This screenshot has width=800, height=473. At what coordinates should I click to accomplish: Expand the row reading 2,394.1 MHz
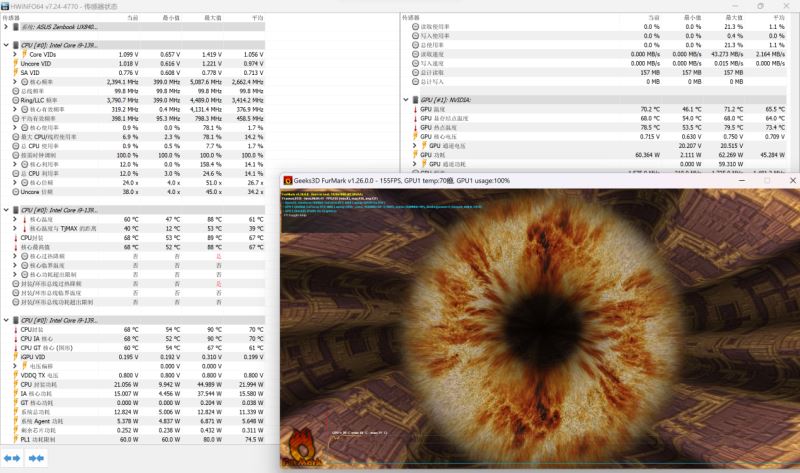point(15,82)
